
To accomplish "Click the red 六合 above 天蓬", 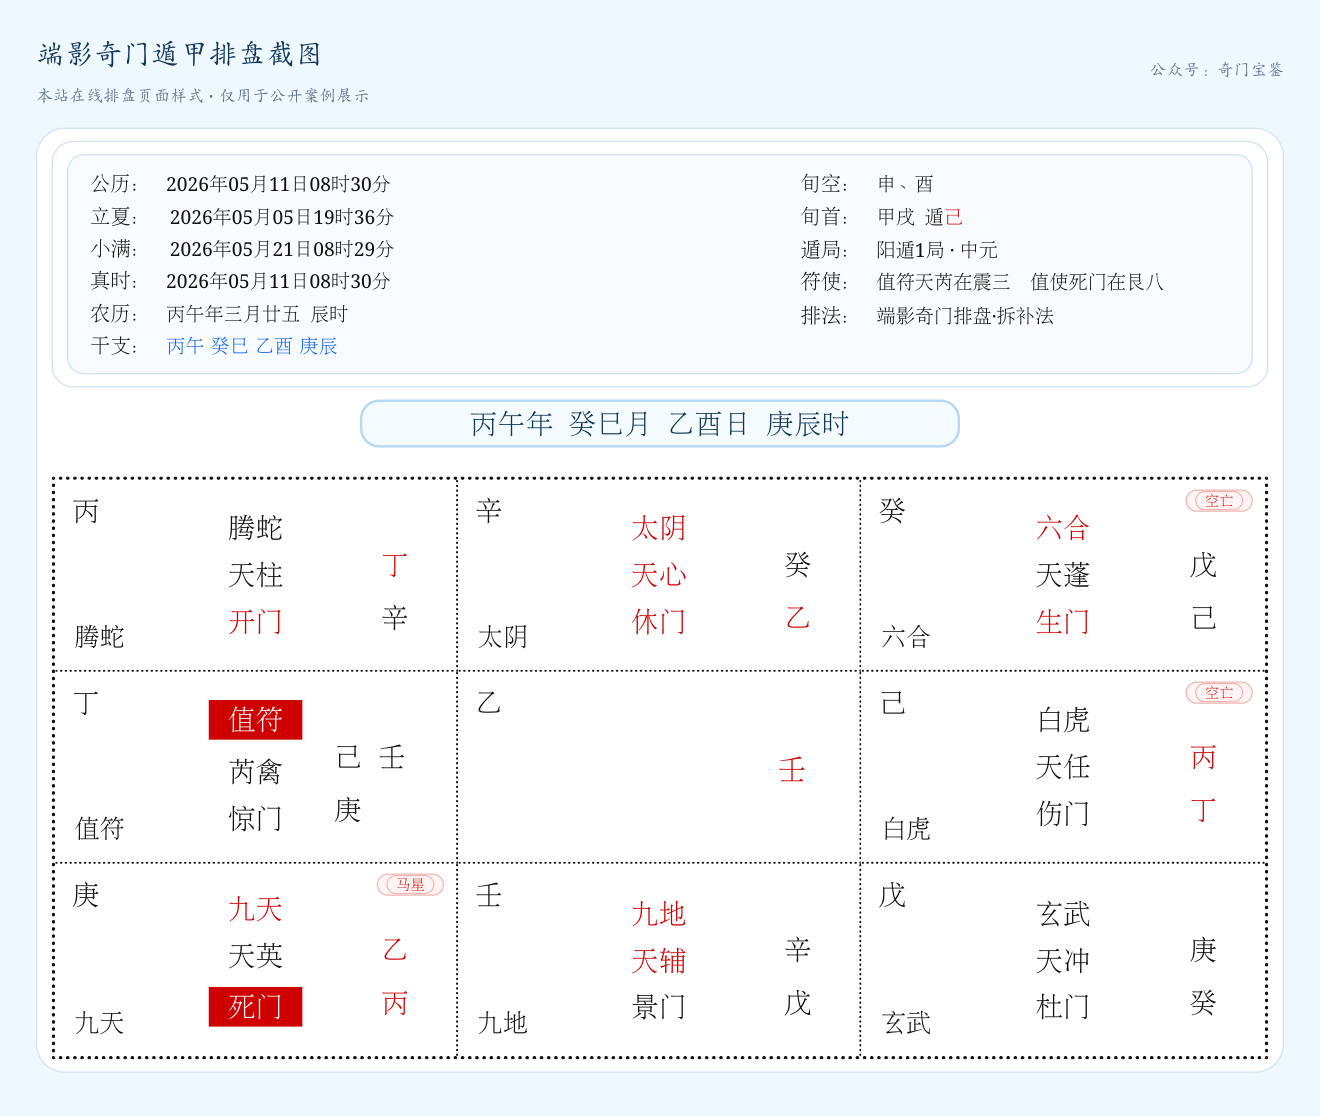I will pyautogui.click(x=1063, y=528).
